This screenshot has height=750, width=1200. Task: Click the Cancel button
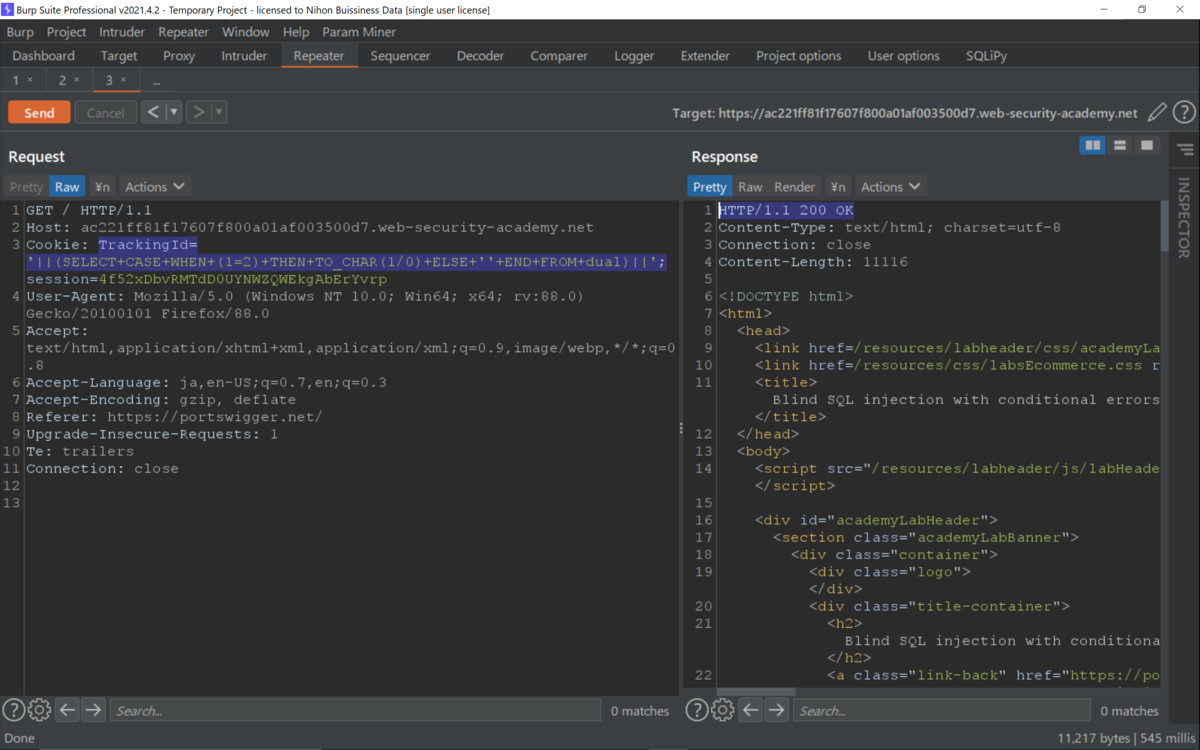pyautogui.click(x=105, y=112)
